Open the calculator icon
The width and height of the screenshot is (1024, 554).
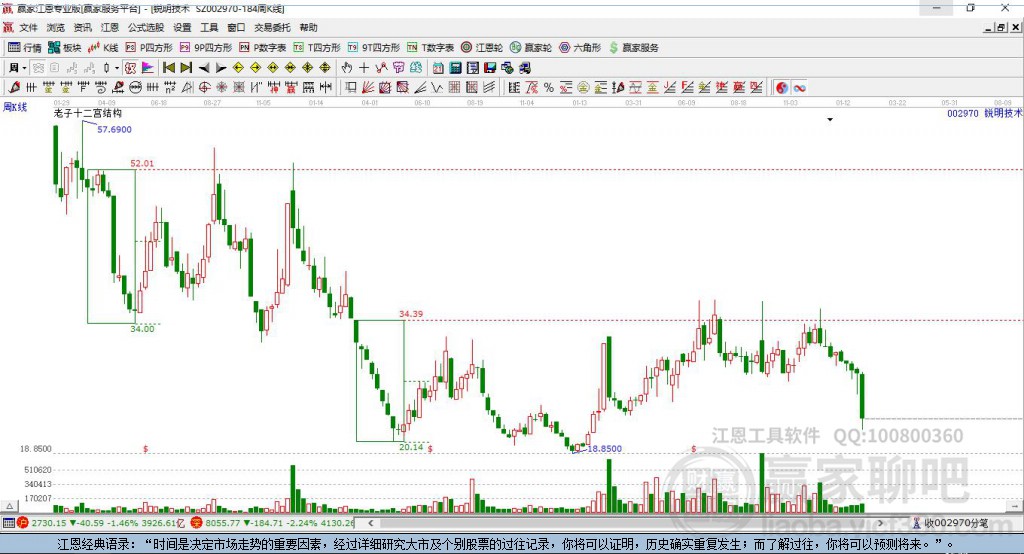[x=455, y=68]
